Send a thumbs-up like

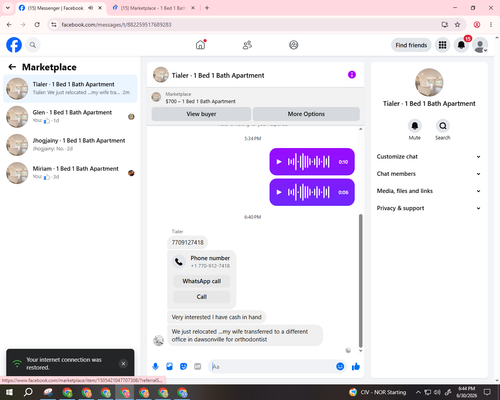(x=356, y=367)
